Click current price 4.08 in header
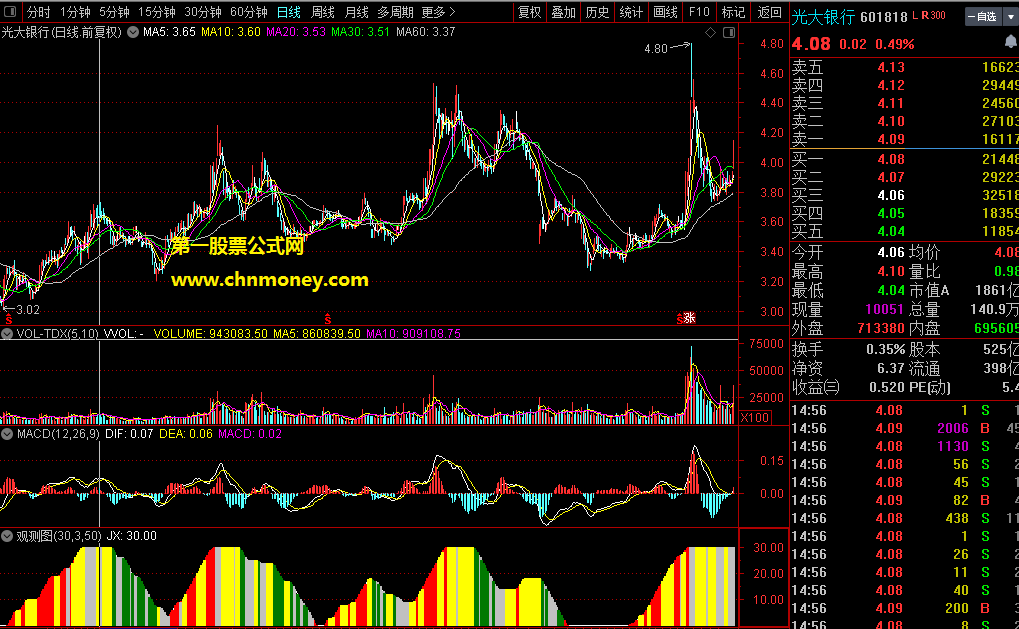Viewport: 1019px width, 629px height. click(810, 44)
